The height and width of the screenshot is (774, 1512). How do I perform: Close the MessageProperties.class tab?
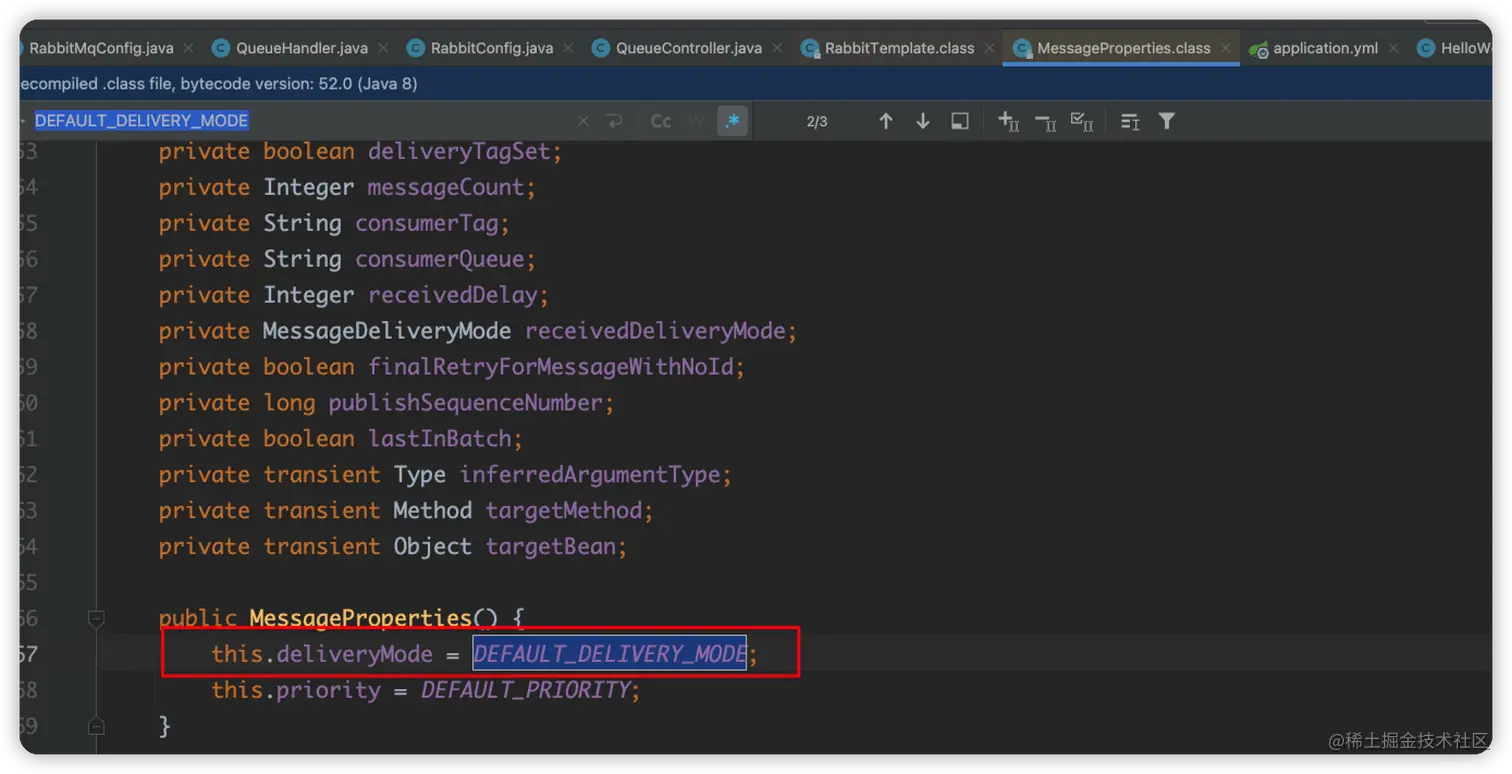(1226, 48)
